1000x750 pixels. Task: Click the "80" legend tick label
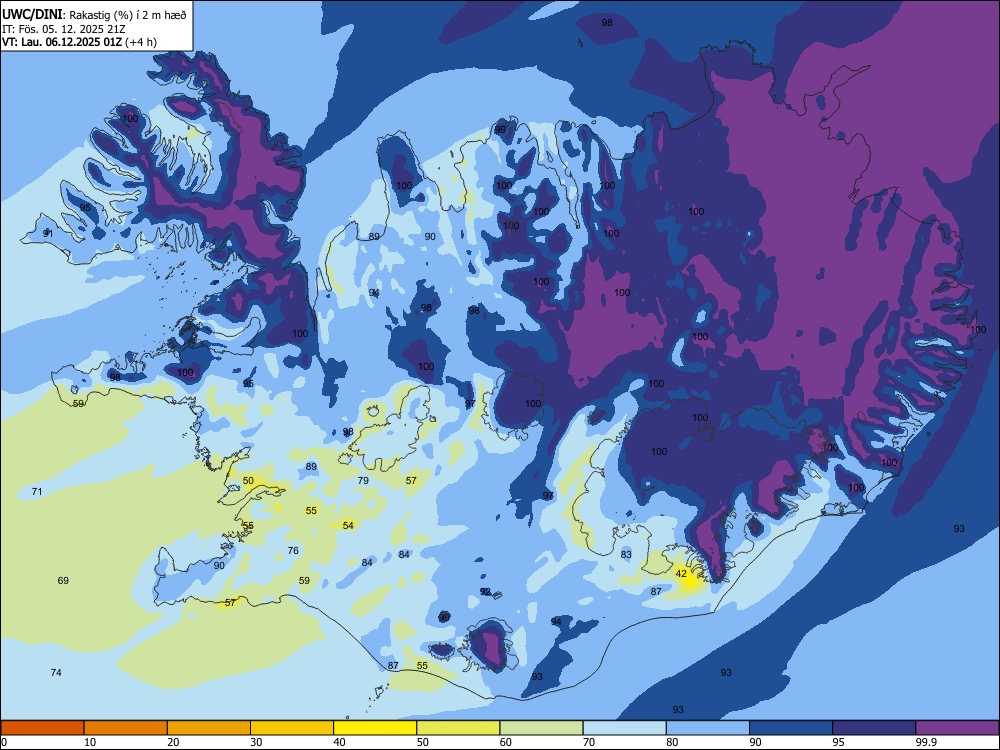coord(672,742)
